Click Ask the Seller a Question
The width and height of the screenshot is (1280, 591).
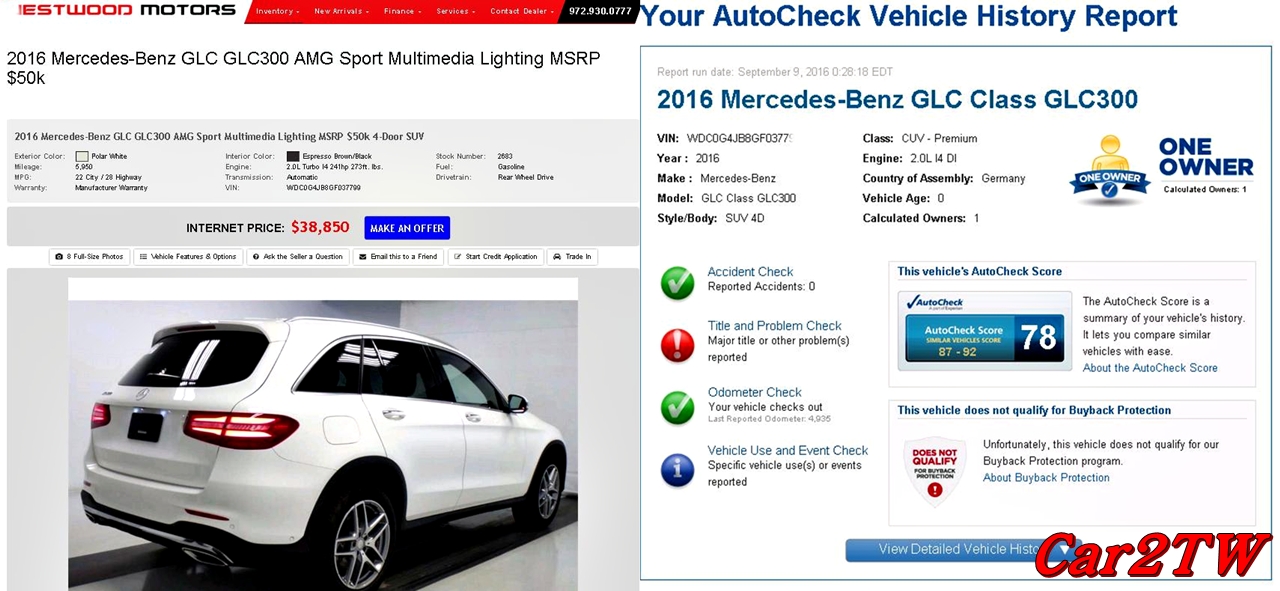298,257
